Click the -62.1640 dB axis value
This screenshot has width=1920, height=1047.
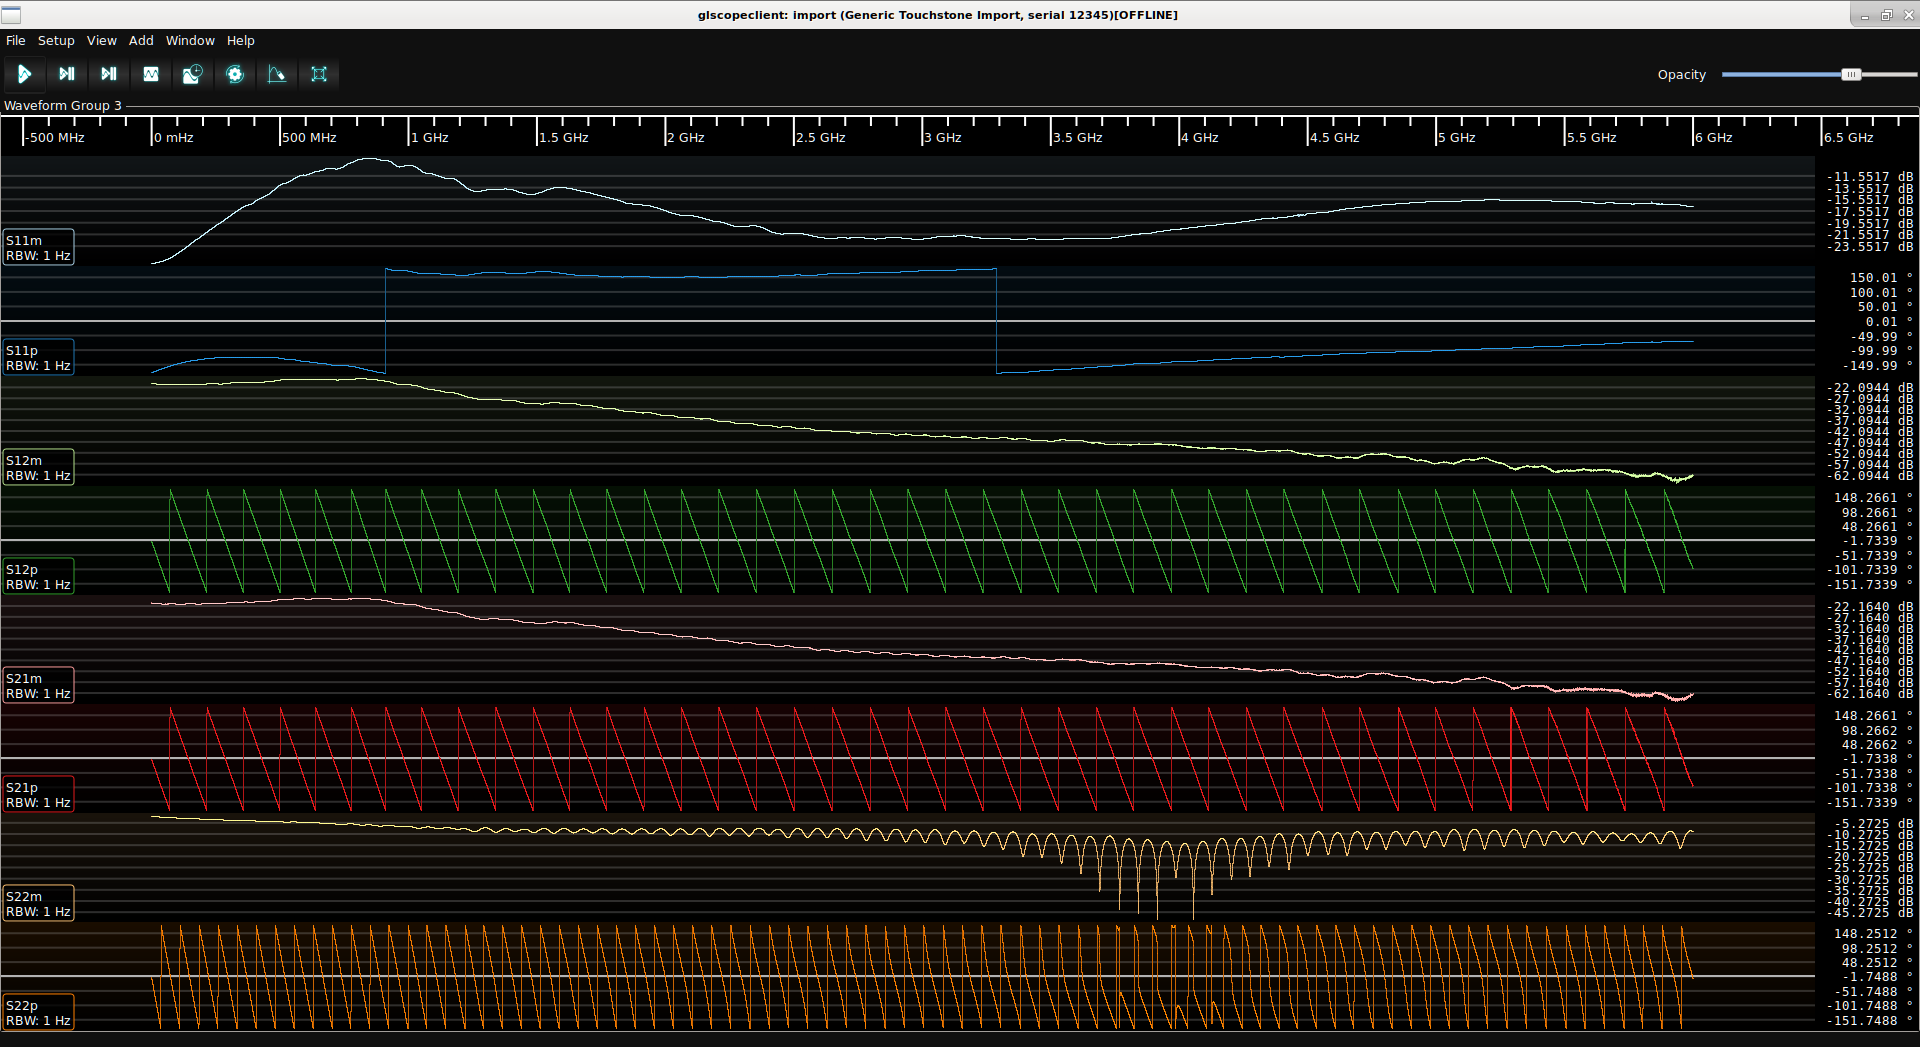(x=1870, y=694)
